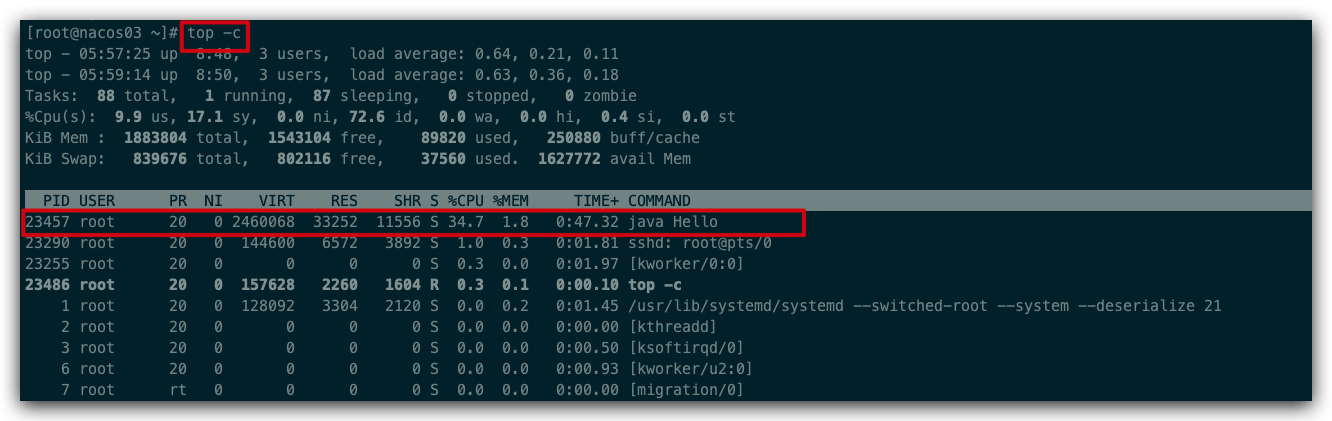Click the highlighted "top -c" command text
Image resolution: width=1332 pixels, height=421 pixels.
coord(215,33)
